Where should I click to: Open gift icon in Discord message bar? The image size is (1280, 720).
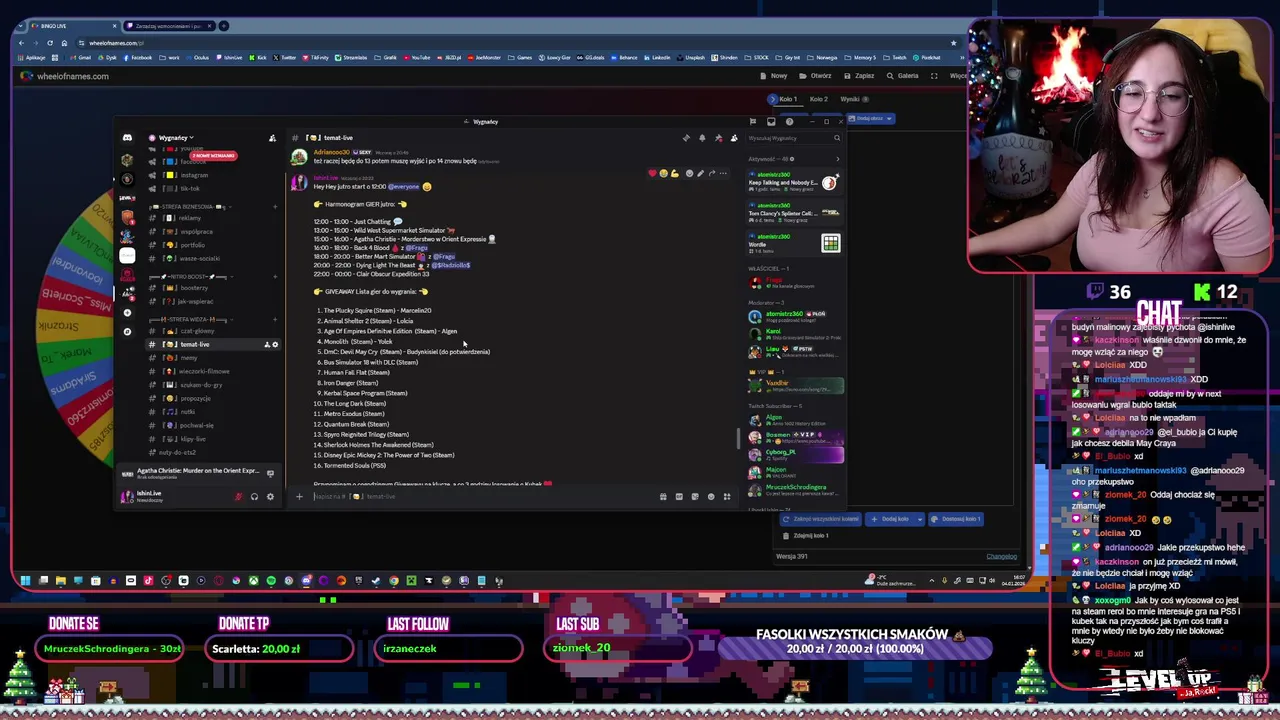663,496
